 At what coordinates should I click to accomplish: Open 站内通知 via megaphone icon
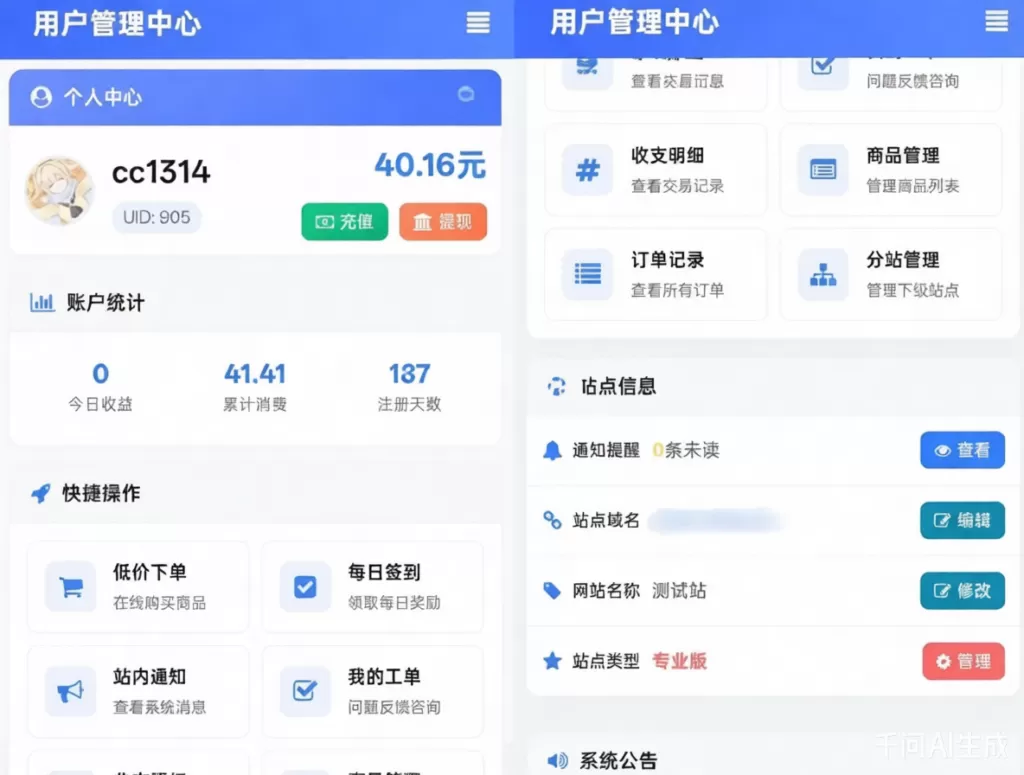pos(71,691)
